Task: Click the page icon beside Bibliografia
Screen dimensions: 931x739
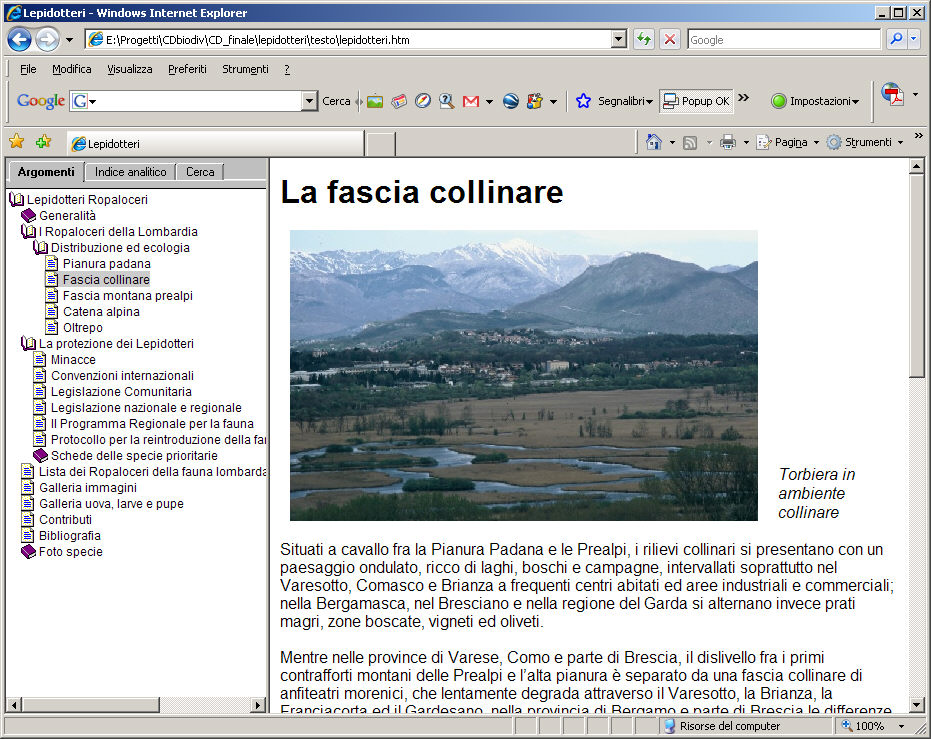Action: [27, 535]
